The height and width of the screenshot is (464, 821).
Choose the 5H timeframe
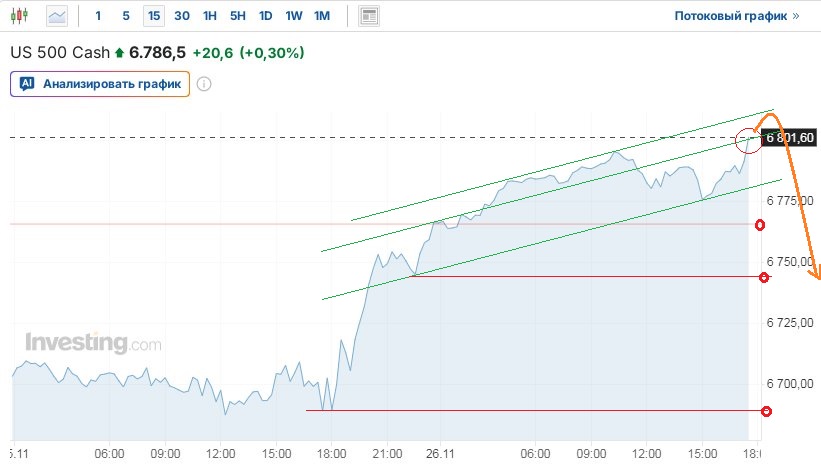pyautogui.click(x=237, y=16)
